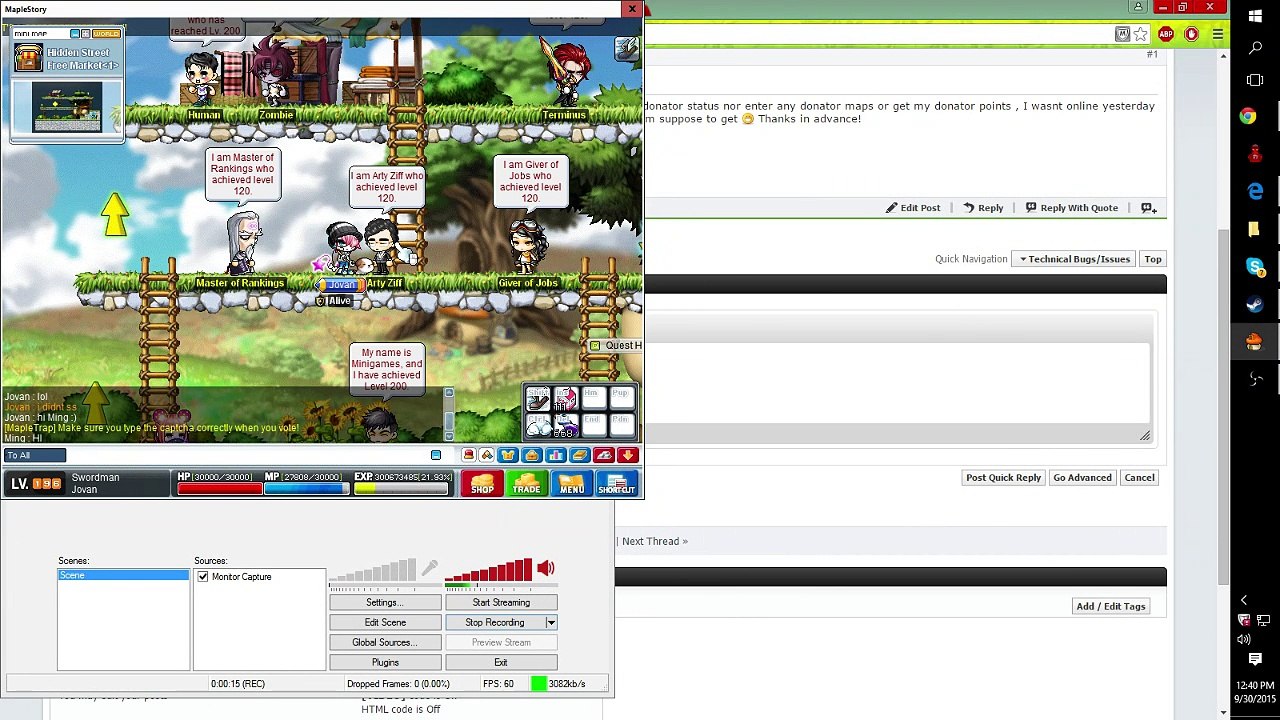
Task: Click the Ctrl skill quickslot
Action: 538,426
